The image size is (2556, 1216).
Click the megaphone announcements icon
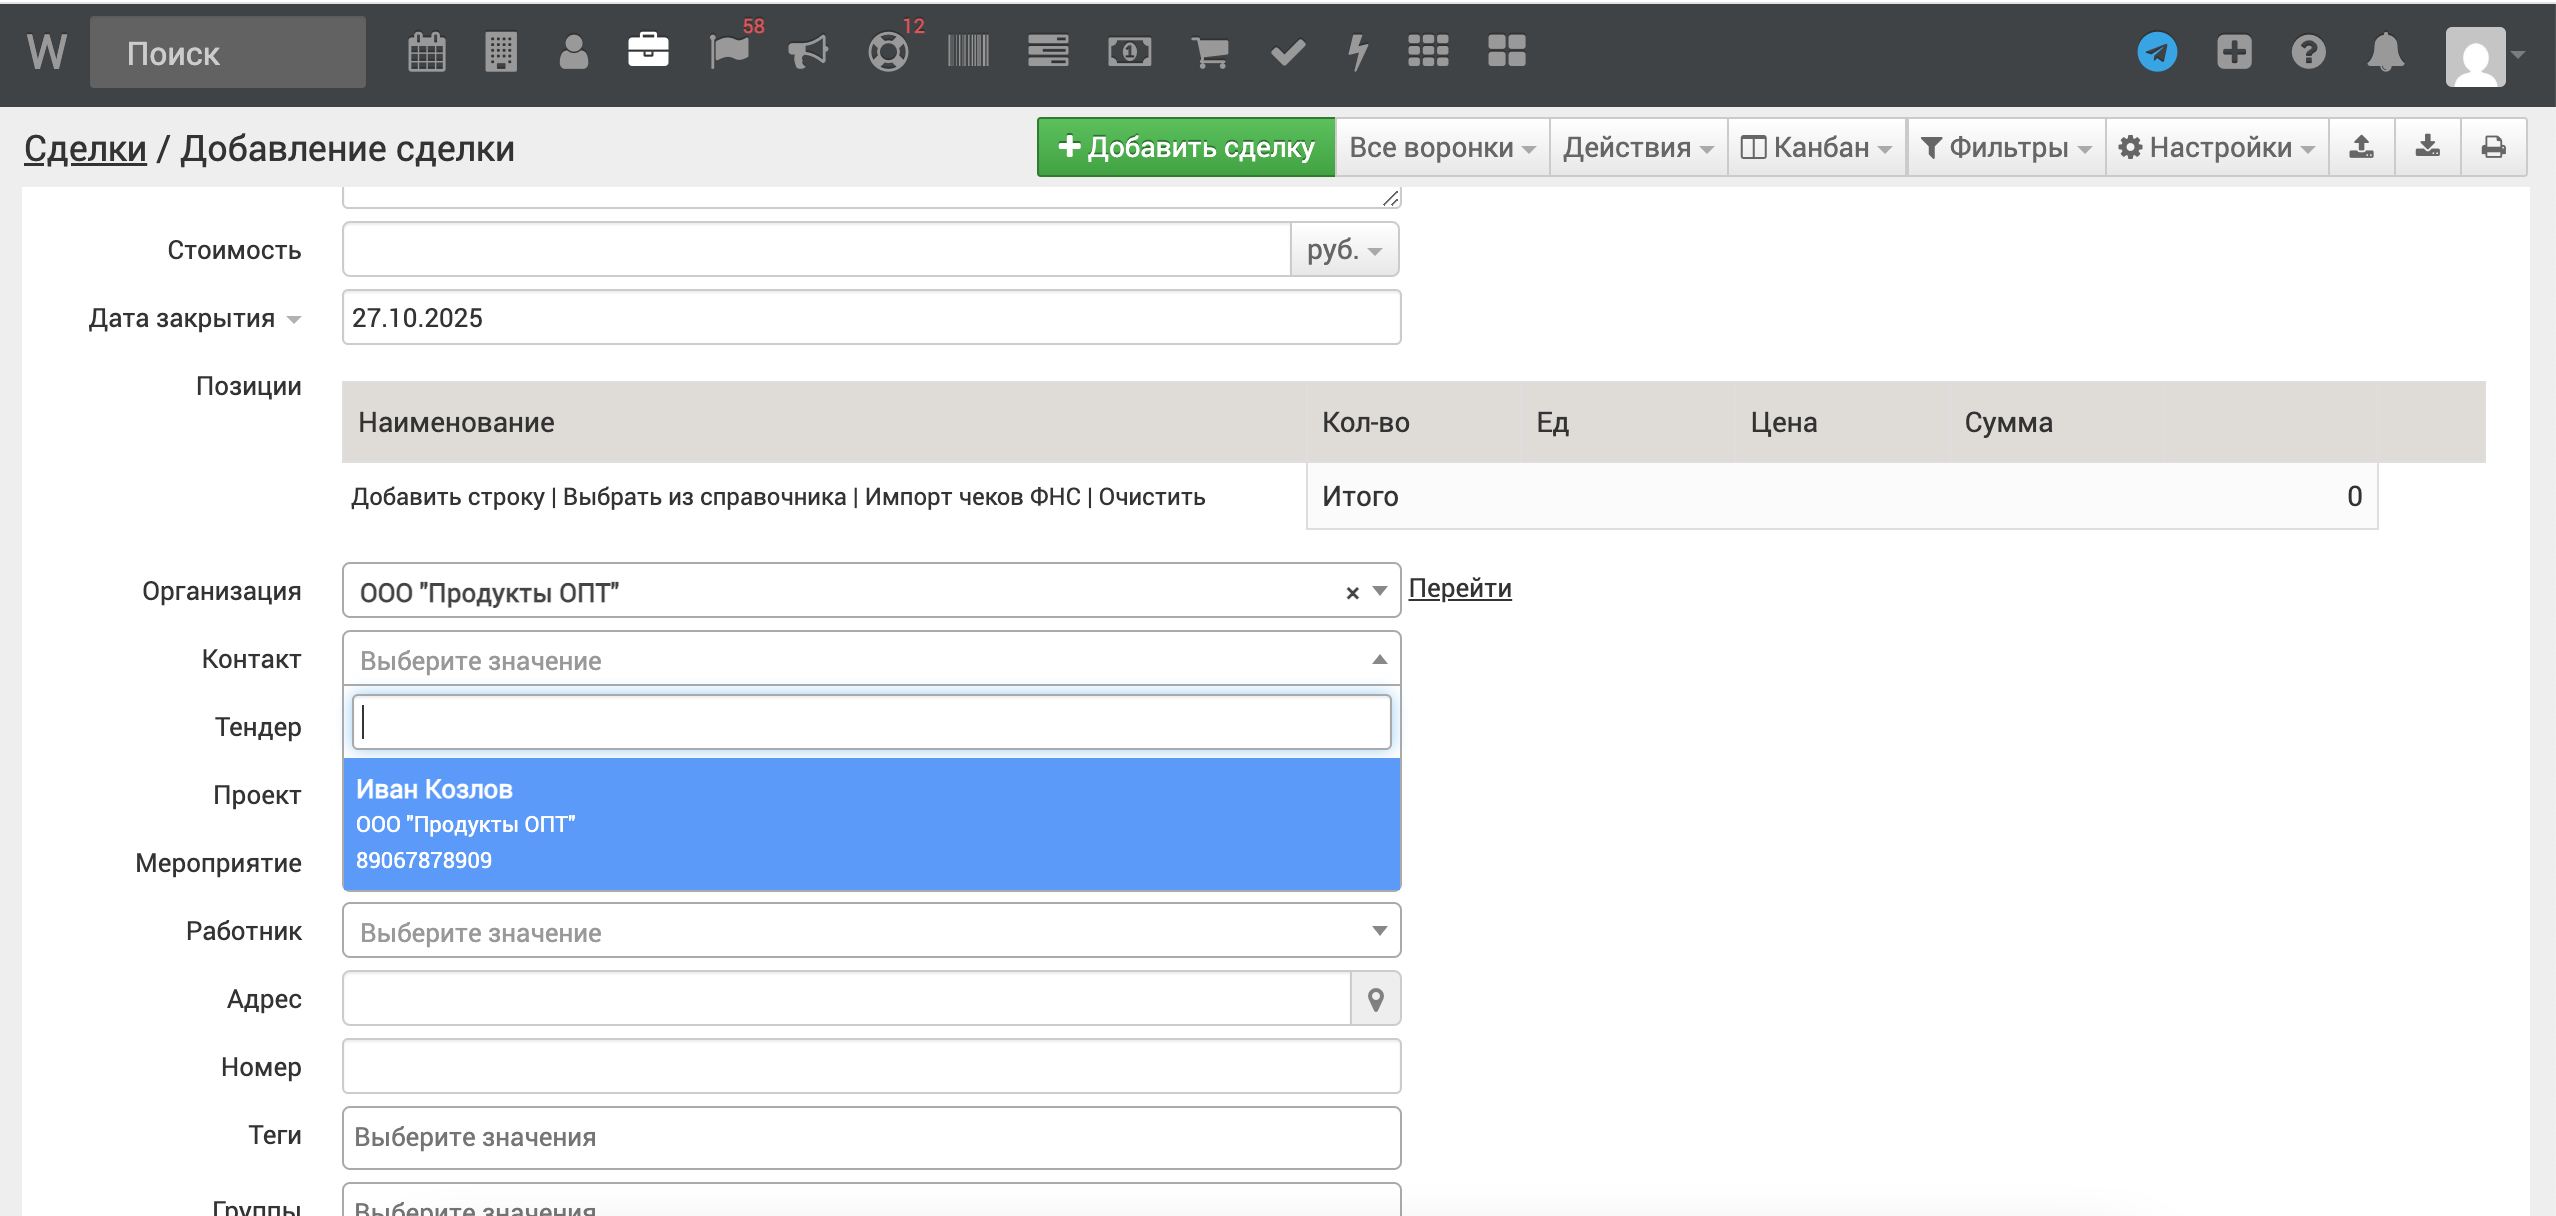(808, 52)
